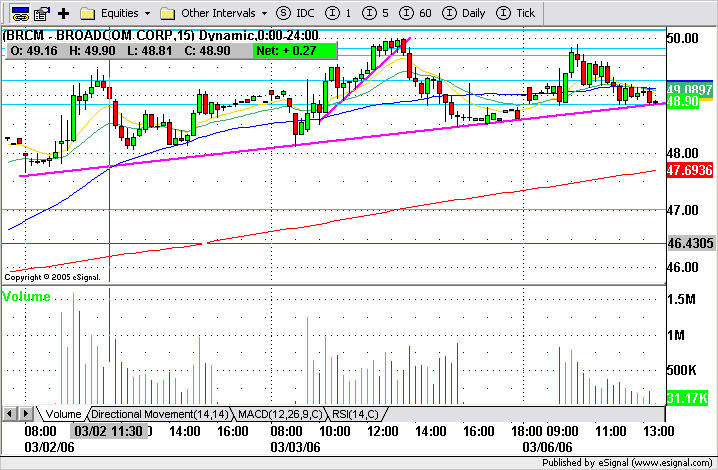
Task: Switch to the 5 minute interval
Action: click(x=375, y=13)
